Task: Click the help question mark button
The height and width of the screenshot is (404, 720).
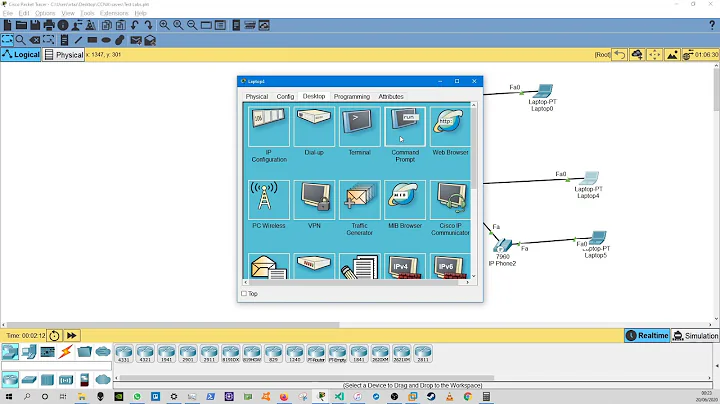Action: tap(712, 25)
